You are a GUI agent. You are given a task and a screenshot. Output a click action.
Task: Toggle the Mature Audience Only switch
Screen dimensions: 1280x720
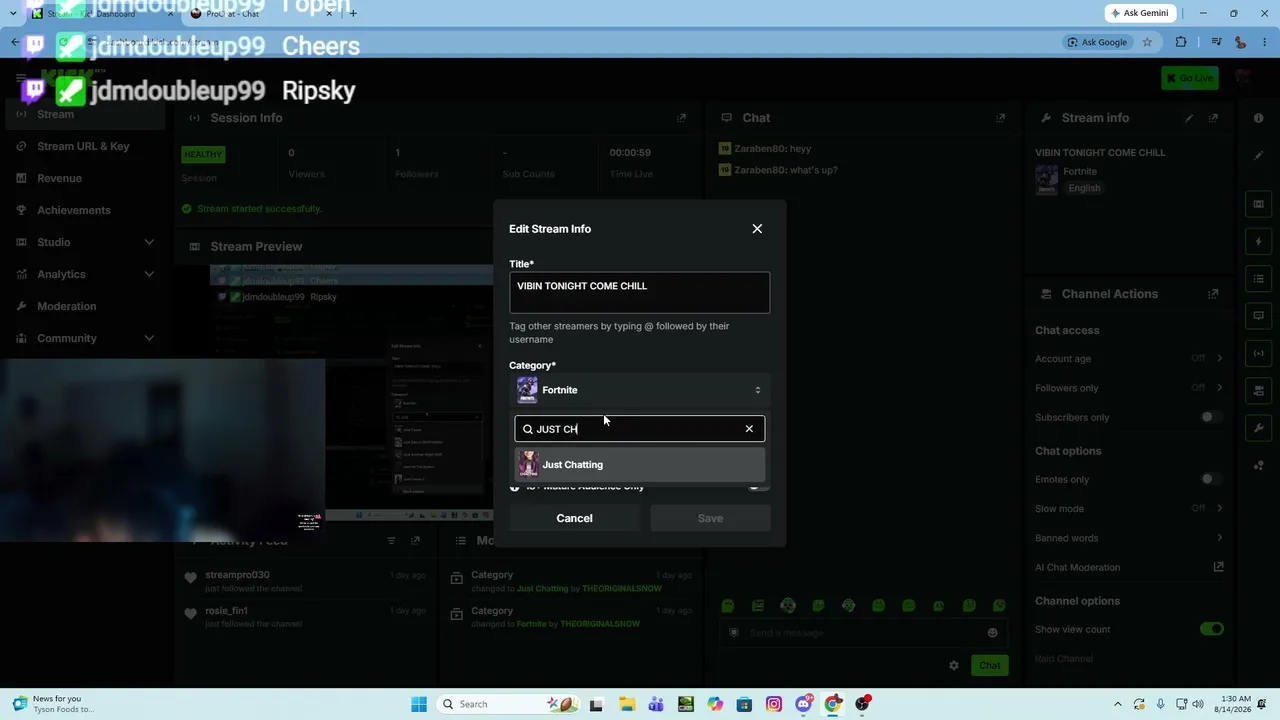pos(759,486)
